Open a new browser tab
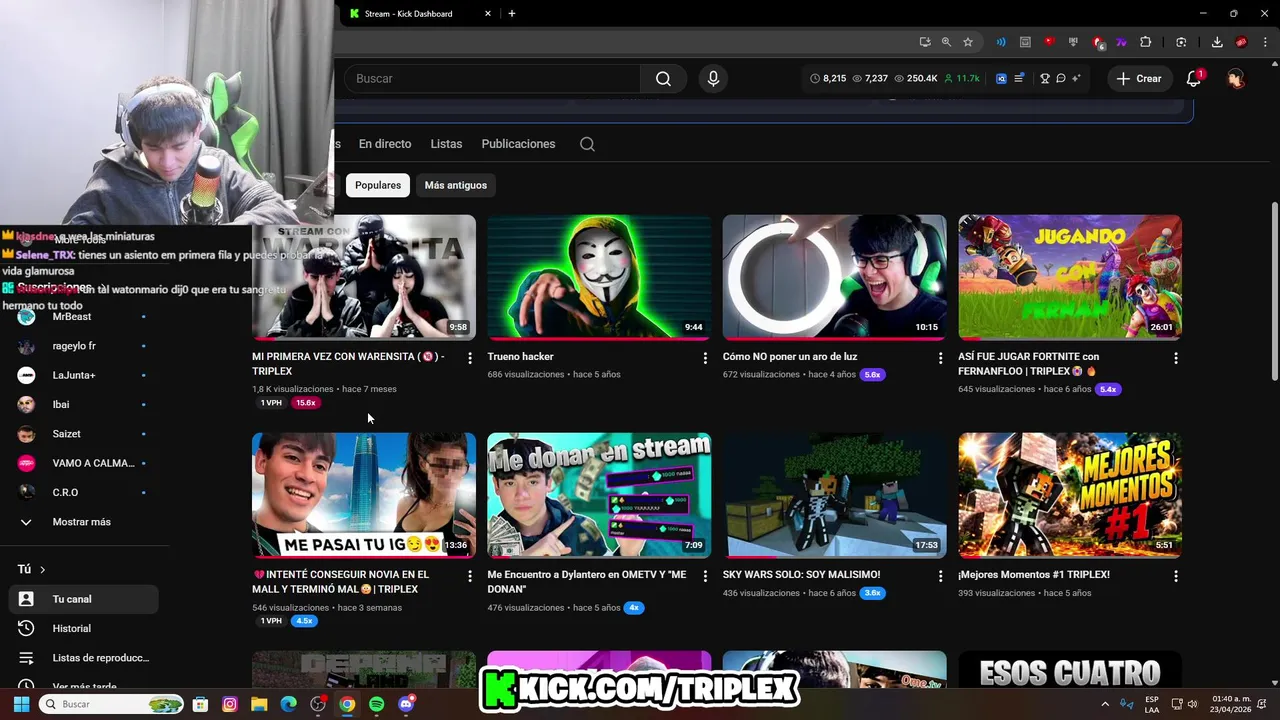Screen dimensions: 1280x720 coord(512,14)
